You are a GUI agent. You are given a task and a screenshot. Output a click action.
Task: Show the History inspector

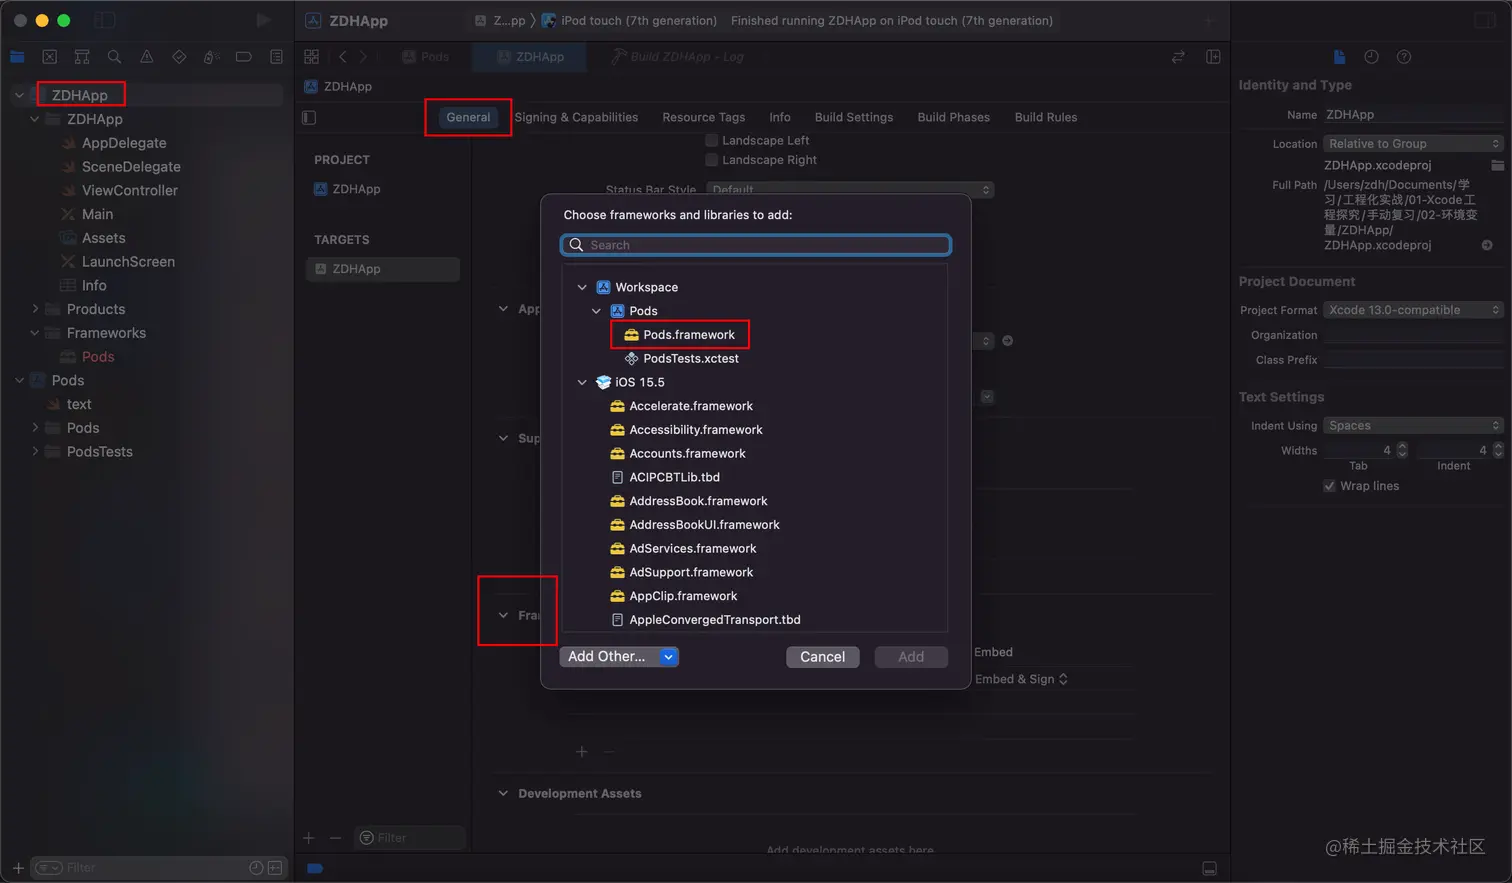(x=1371, y=57)
